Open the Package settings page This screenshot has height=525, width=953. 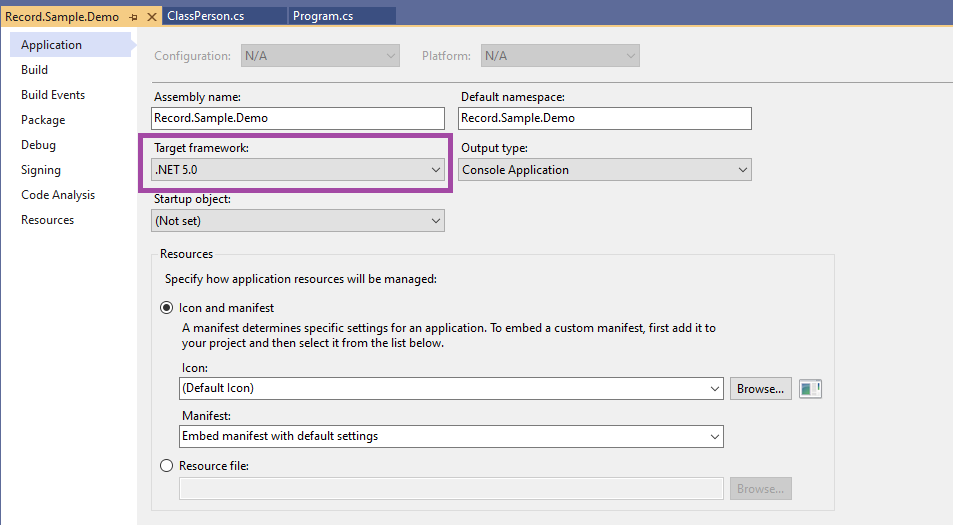(x=43, y=120)
